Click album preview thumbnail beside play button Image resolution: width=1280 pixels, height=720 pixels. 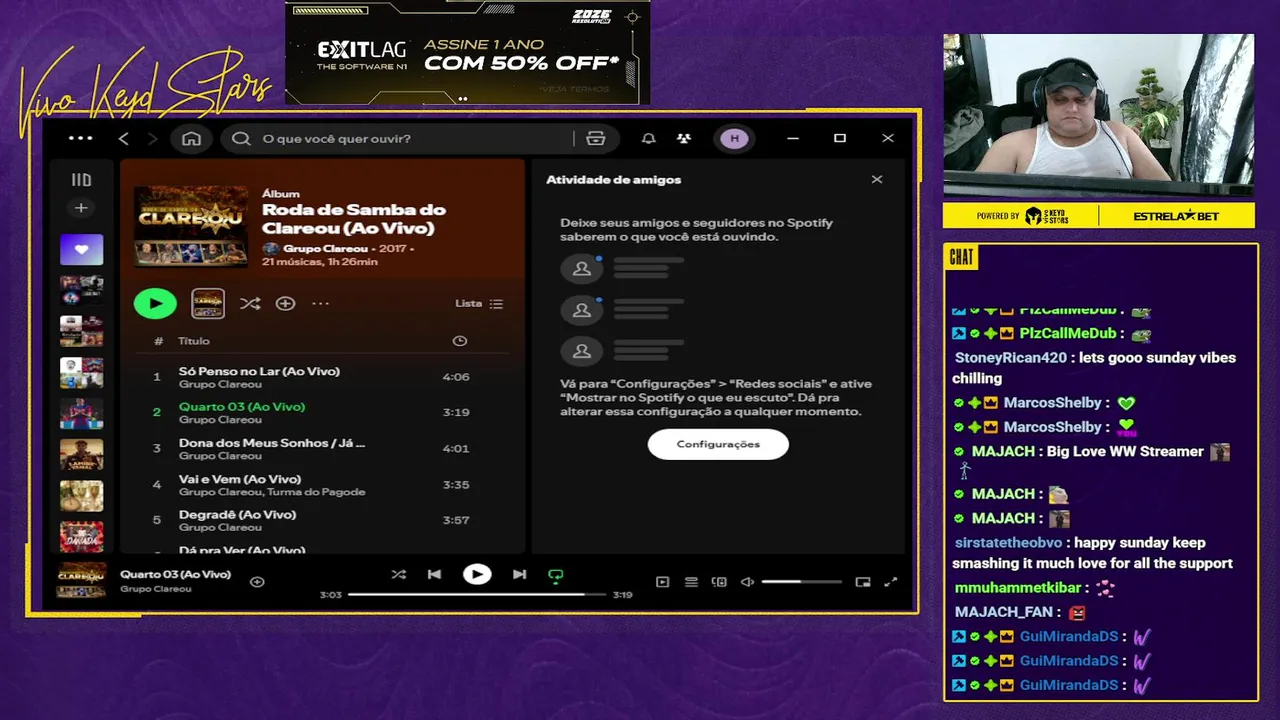tap(208, 303)
